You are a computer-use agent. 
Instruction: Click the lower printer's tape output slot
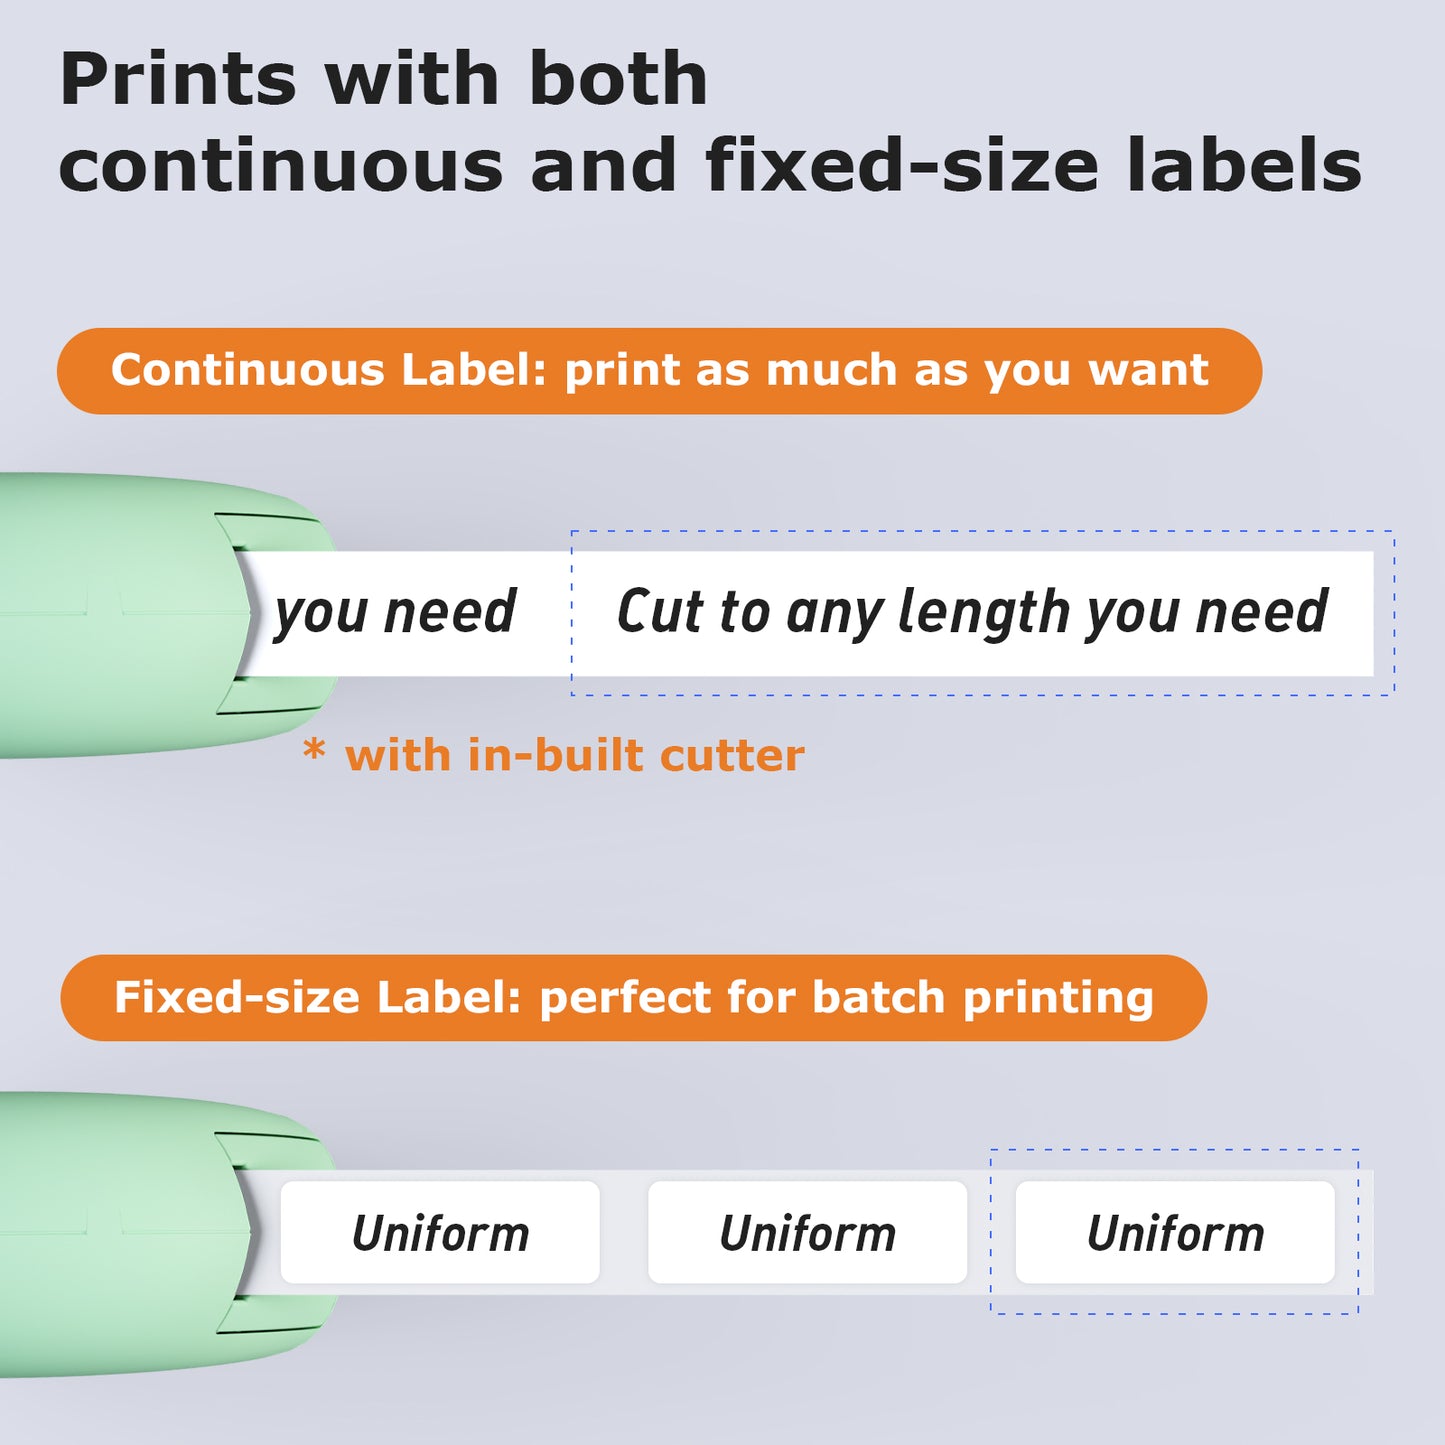pos(243,1232)
